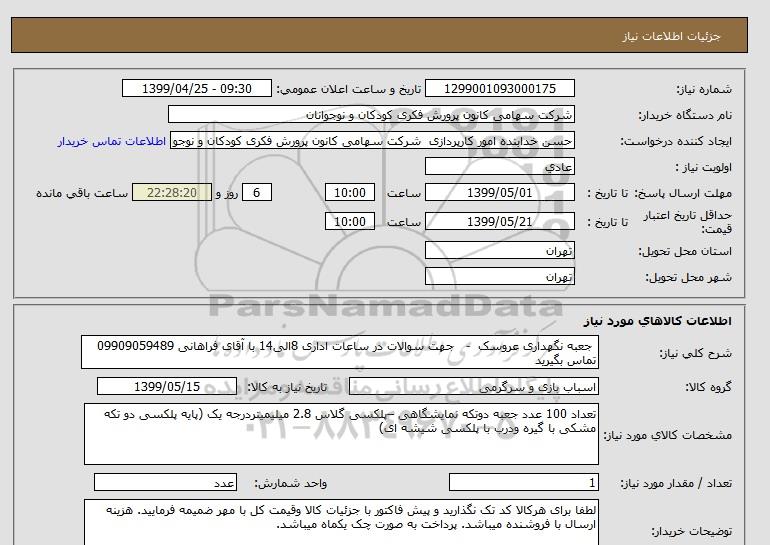Select the شماره نیاز field 1299001093000175

[499, 89]
